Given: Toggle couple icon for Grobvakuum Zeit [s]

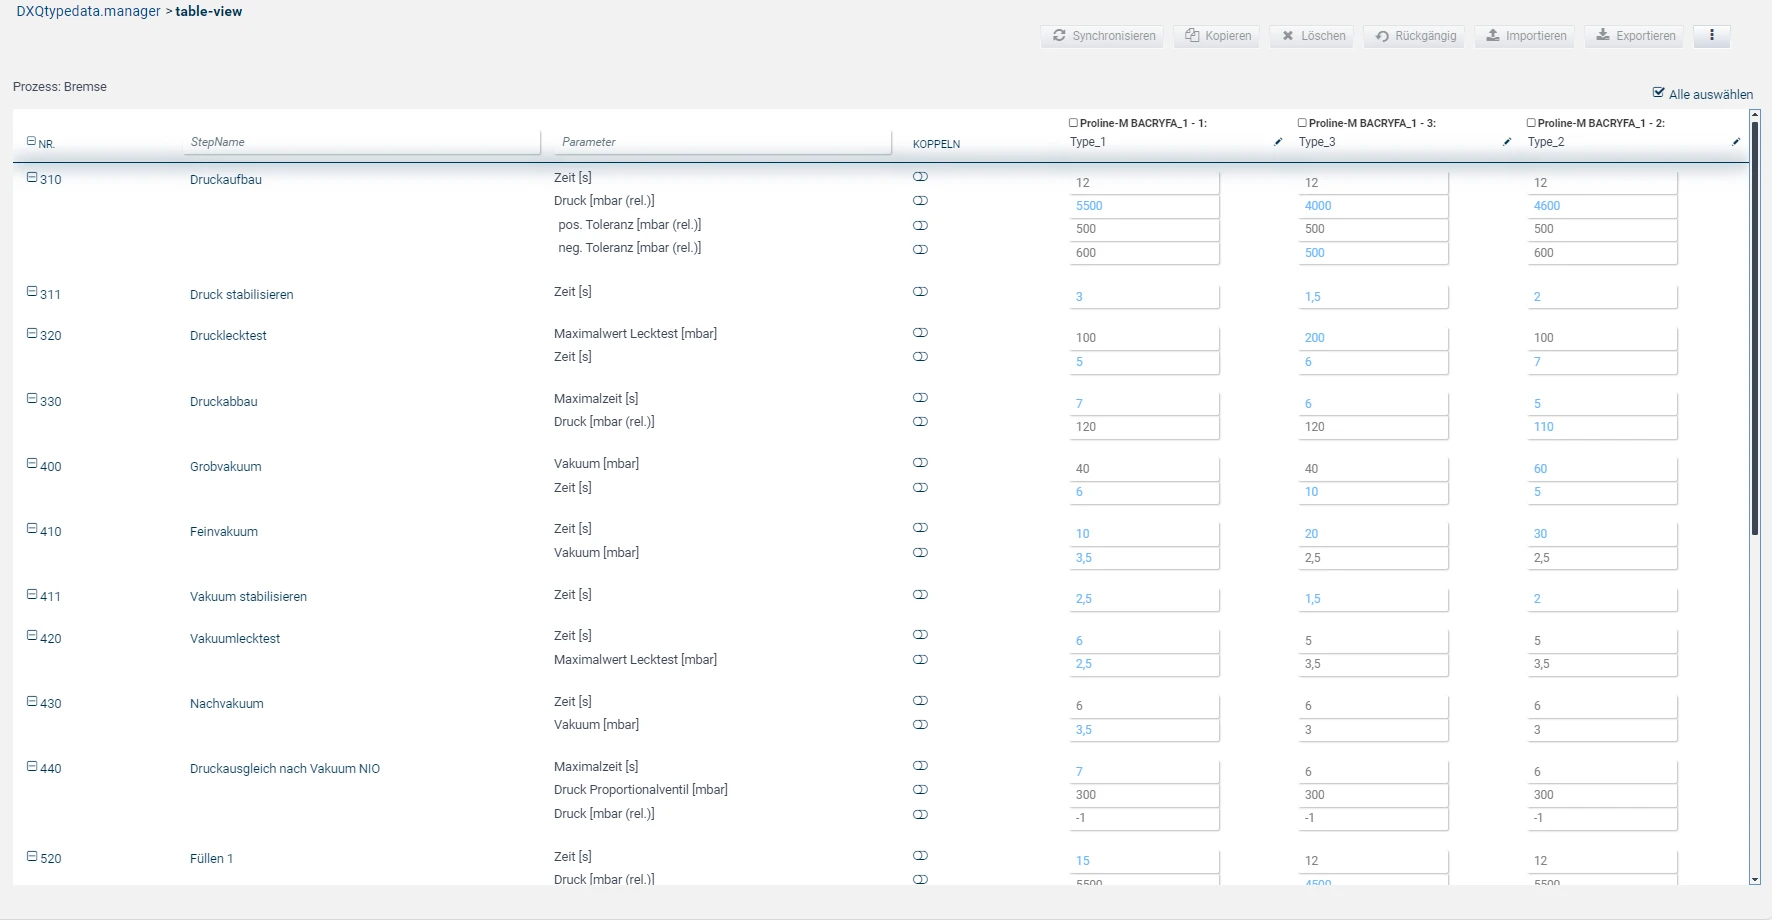Looking at the screenshot, I should coord(920,488).
